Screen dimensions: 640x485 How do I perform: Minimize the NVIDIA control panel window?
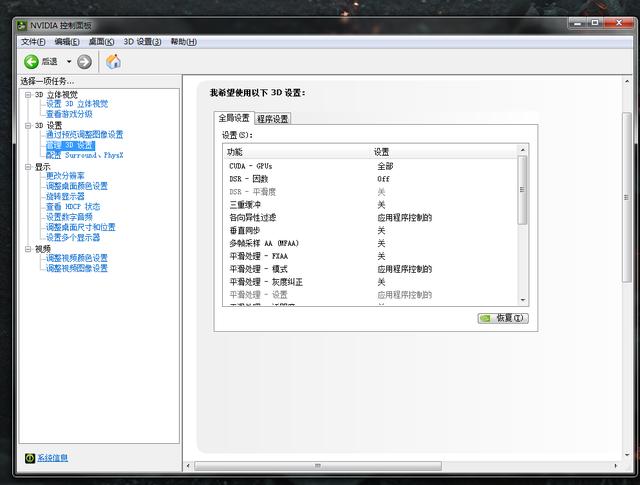click(578, 23)
